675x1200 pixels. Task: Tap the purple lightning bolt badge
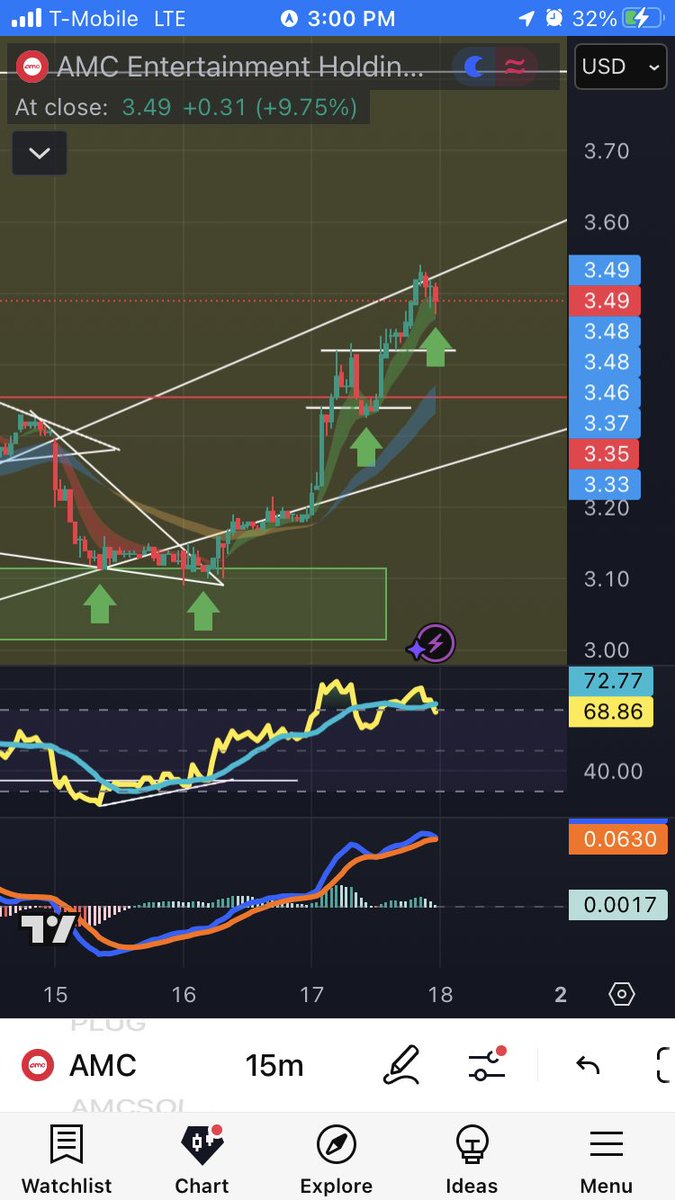436,644
